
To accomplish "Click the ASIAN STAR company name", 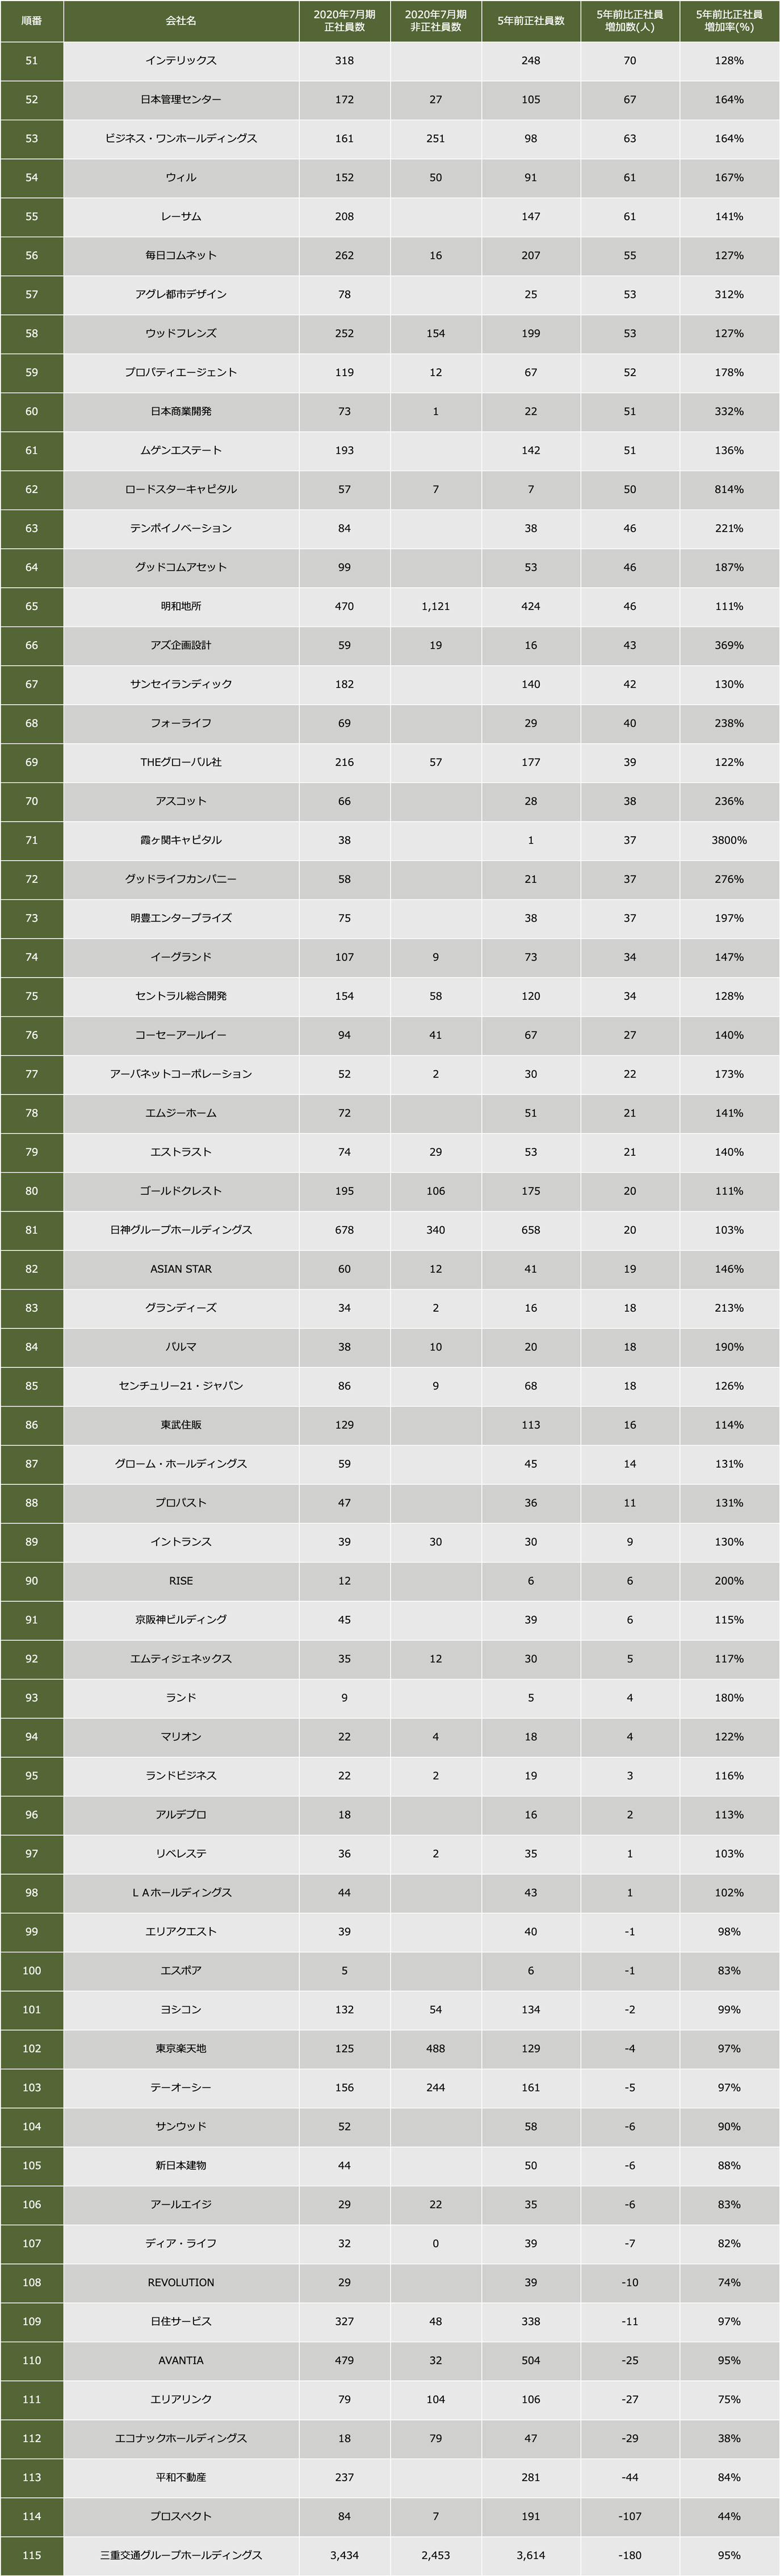I will [x=181, y=1269].
